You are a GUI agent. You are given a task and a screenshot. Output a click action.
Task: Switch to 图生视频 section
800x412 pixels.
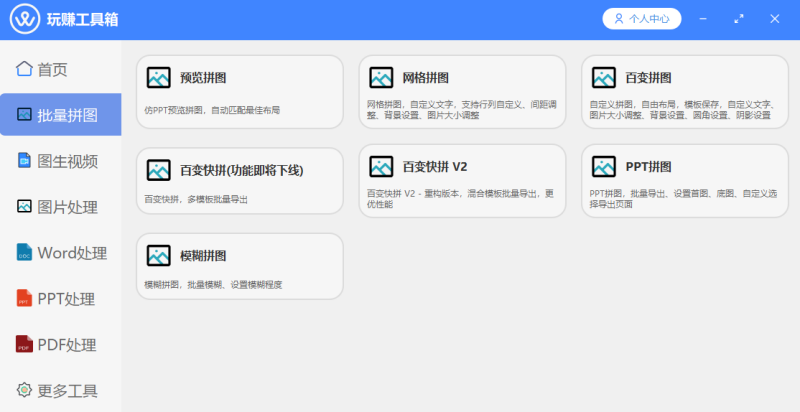click(61, 161)
